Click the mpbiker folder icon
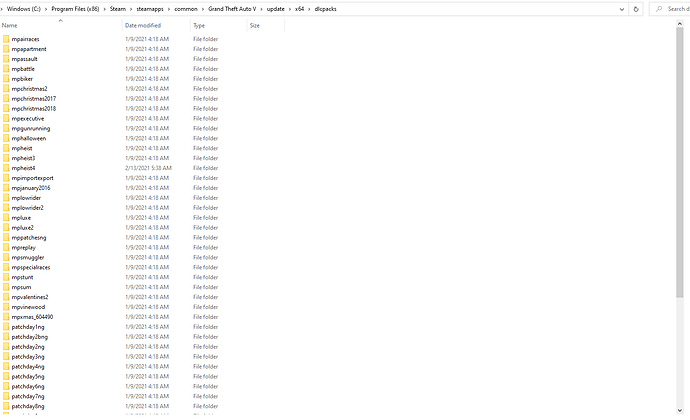This screenshot has width=690, height=420. click(x=6, y=78)
